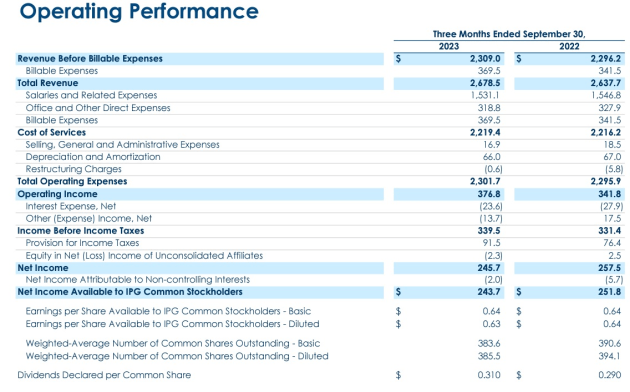Screen dimensions: 630x392
Task: Click Cost of Services value 2,219.4
Action: pos(485,133)
